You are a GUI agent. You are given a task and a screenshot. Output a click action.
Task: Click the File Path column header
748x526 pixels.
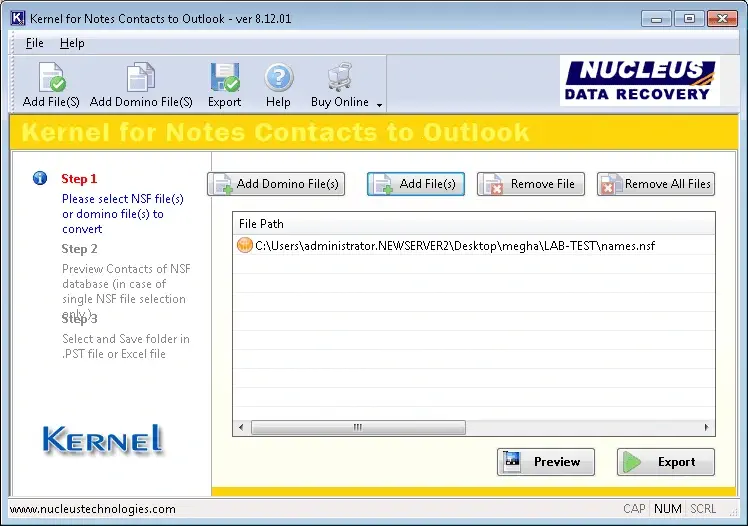point(474,224)
